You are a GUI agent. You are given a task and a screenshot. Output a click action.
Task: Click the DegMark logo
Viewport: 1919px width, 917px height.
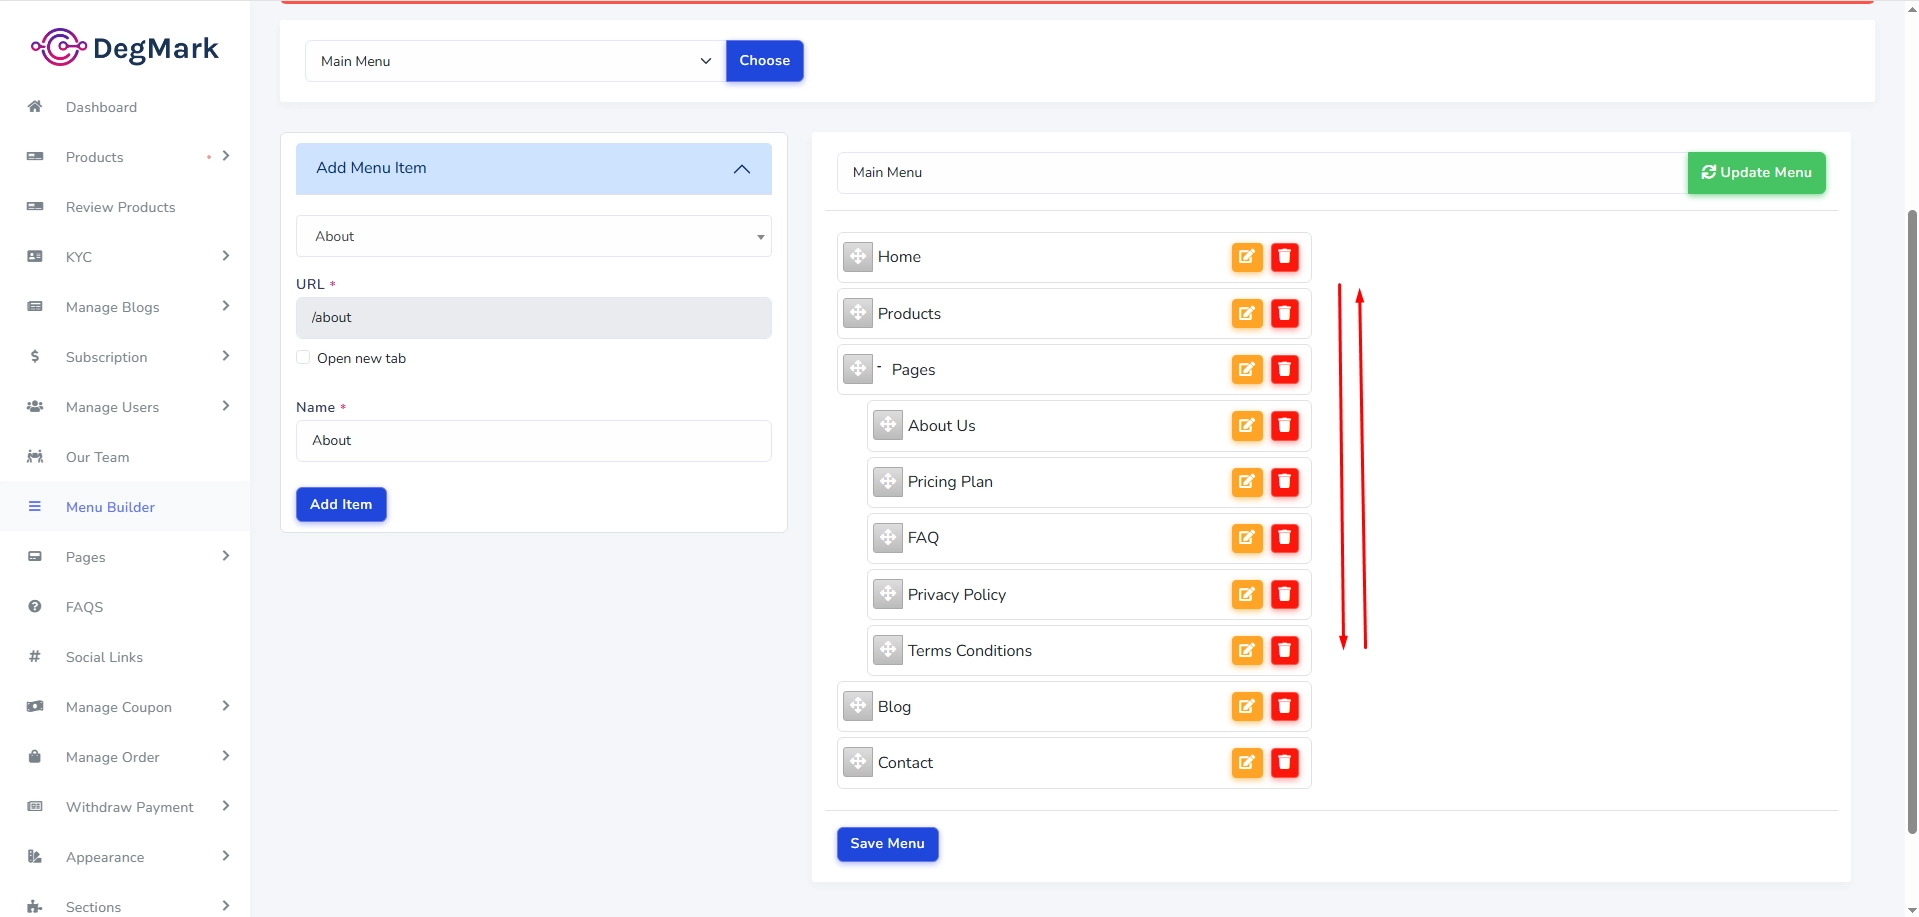pyautogui.click(x=125, y=47)
